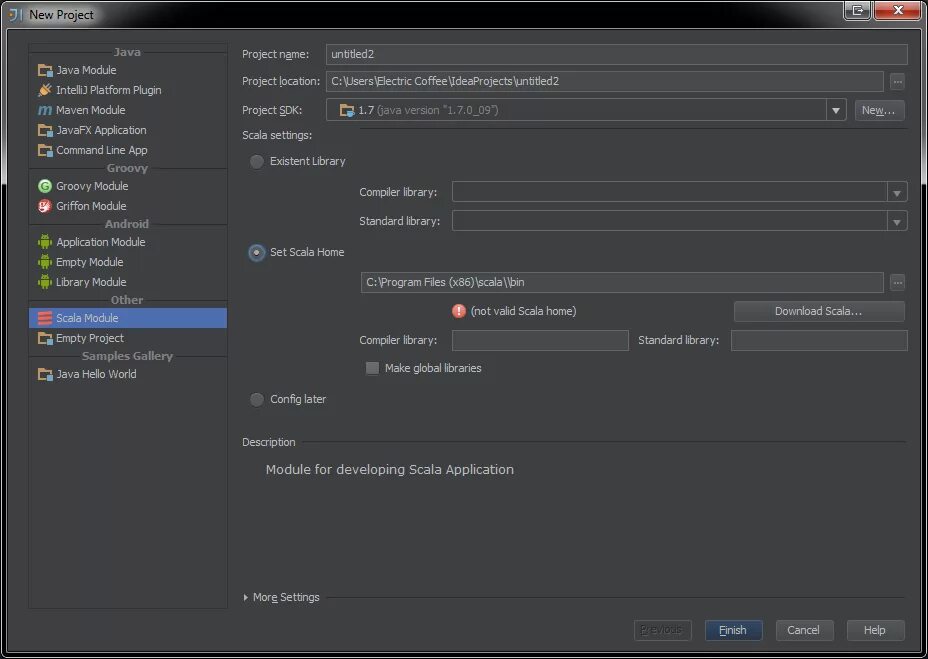
Task: Click the New... SDK button
Action: point(879,110)
